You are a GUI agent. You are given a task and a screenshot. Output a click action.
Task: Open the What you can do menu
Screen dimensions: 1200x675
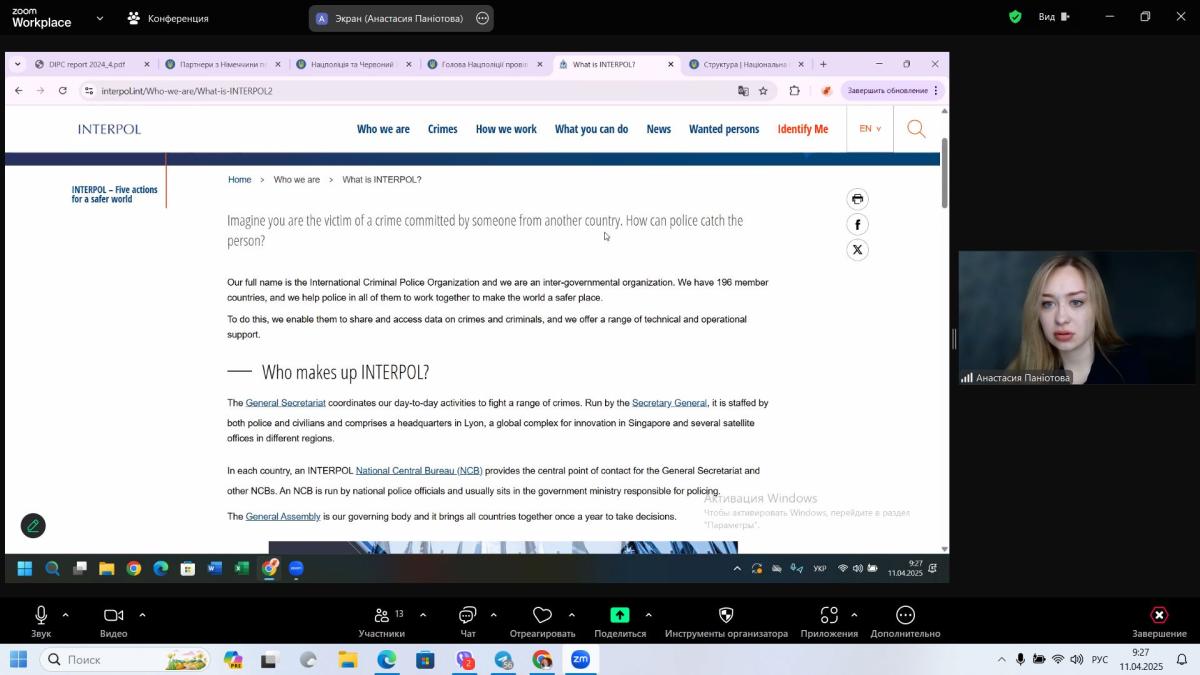click(591, 129)
